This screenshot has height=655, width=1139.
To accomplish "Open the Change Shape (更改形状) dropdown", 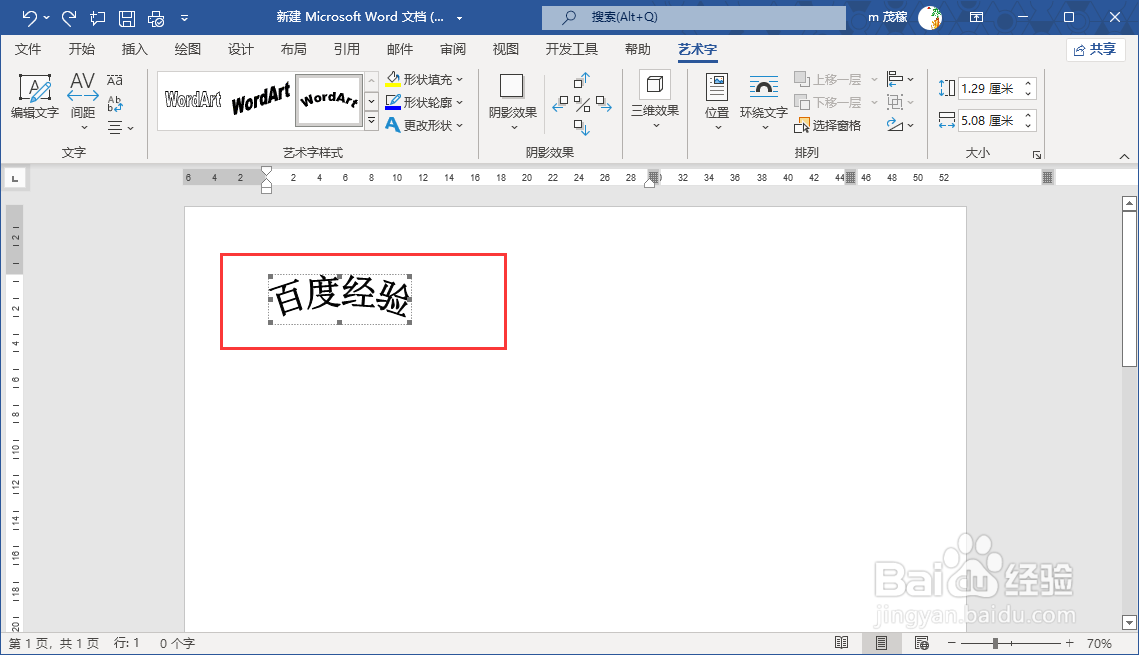I will click(x=425, y=124).
